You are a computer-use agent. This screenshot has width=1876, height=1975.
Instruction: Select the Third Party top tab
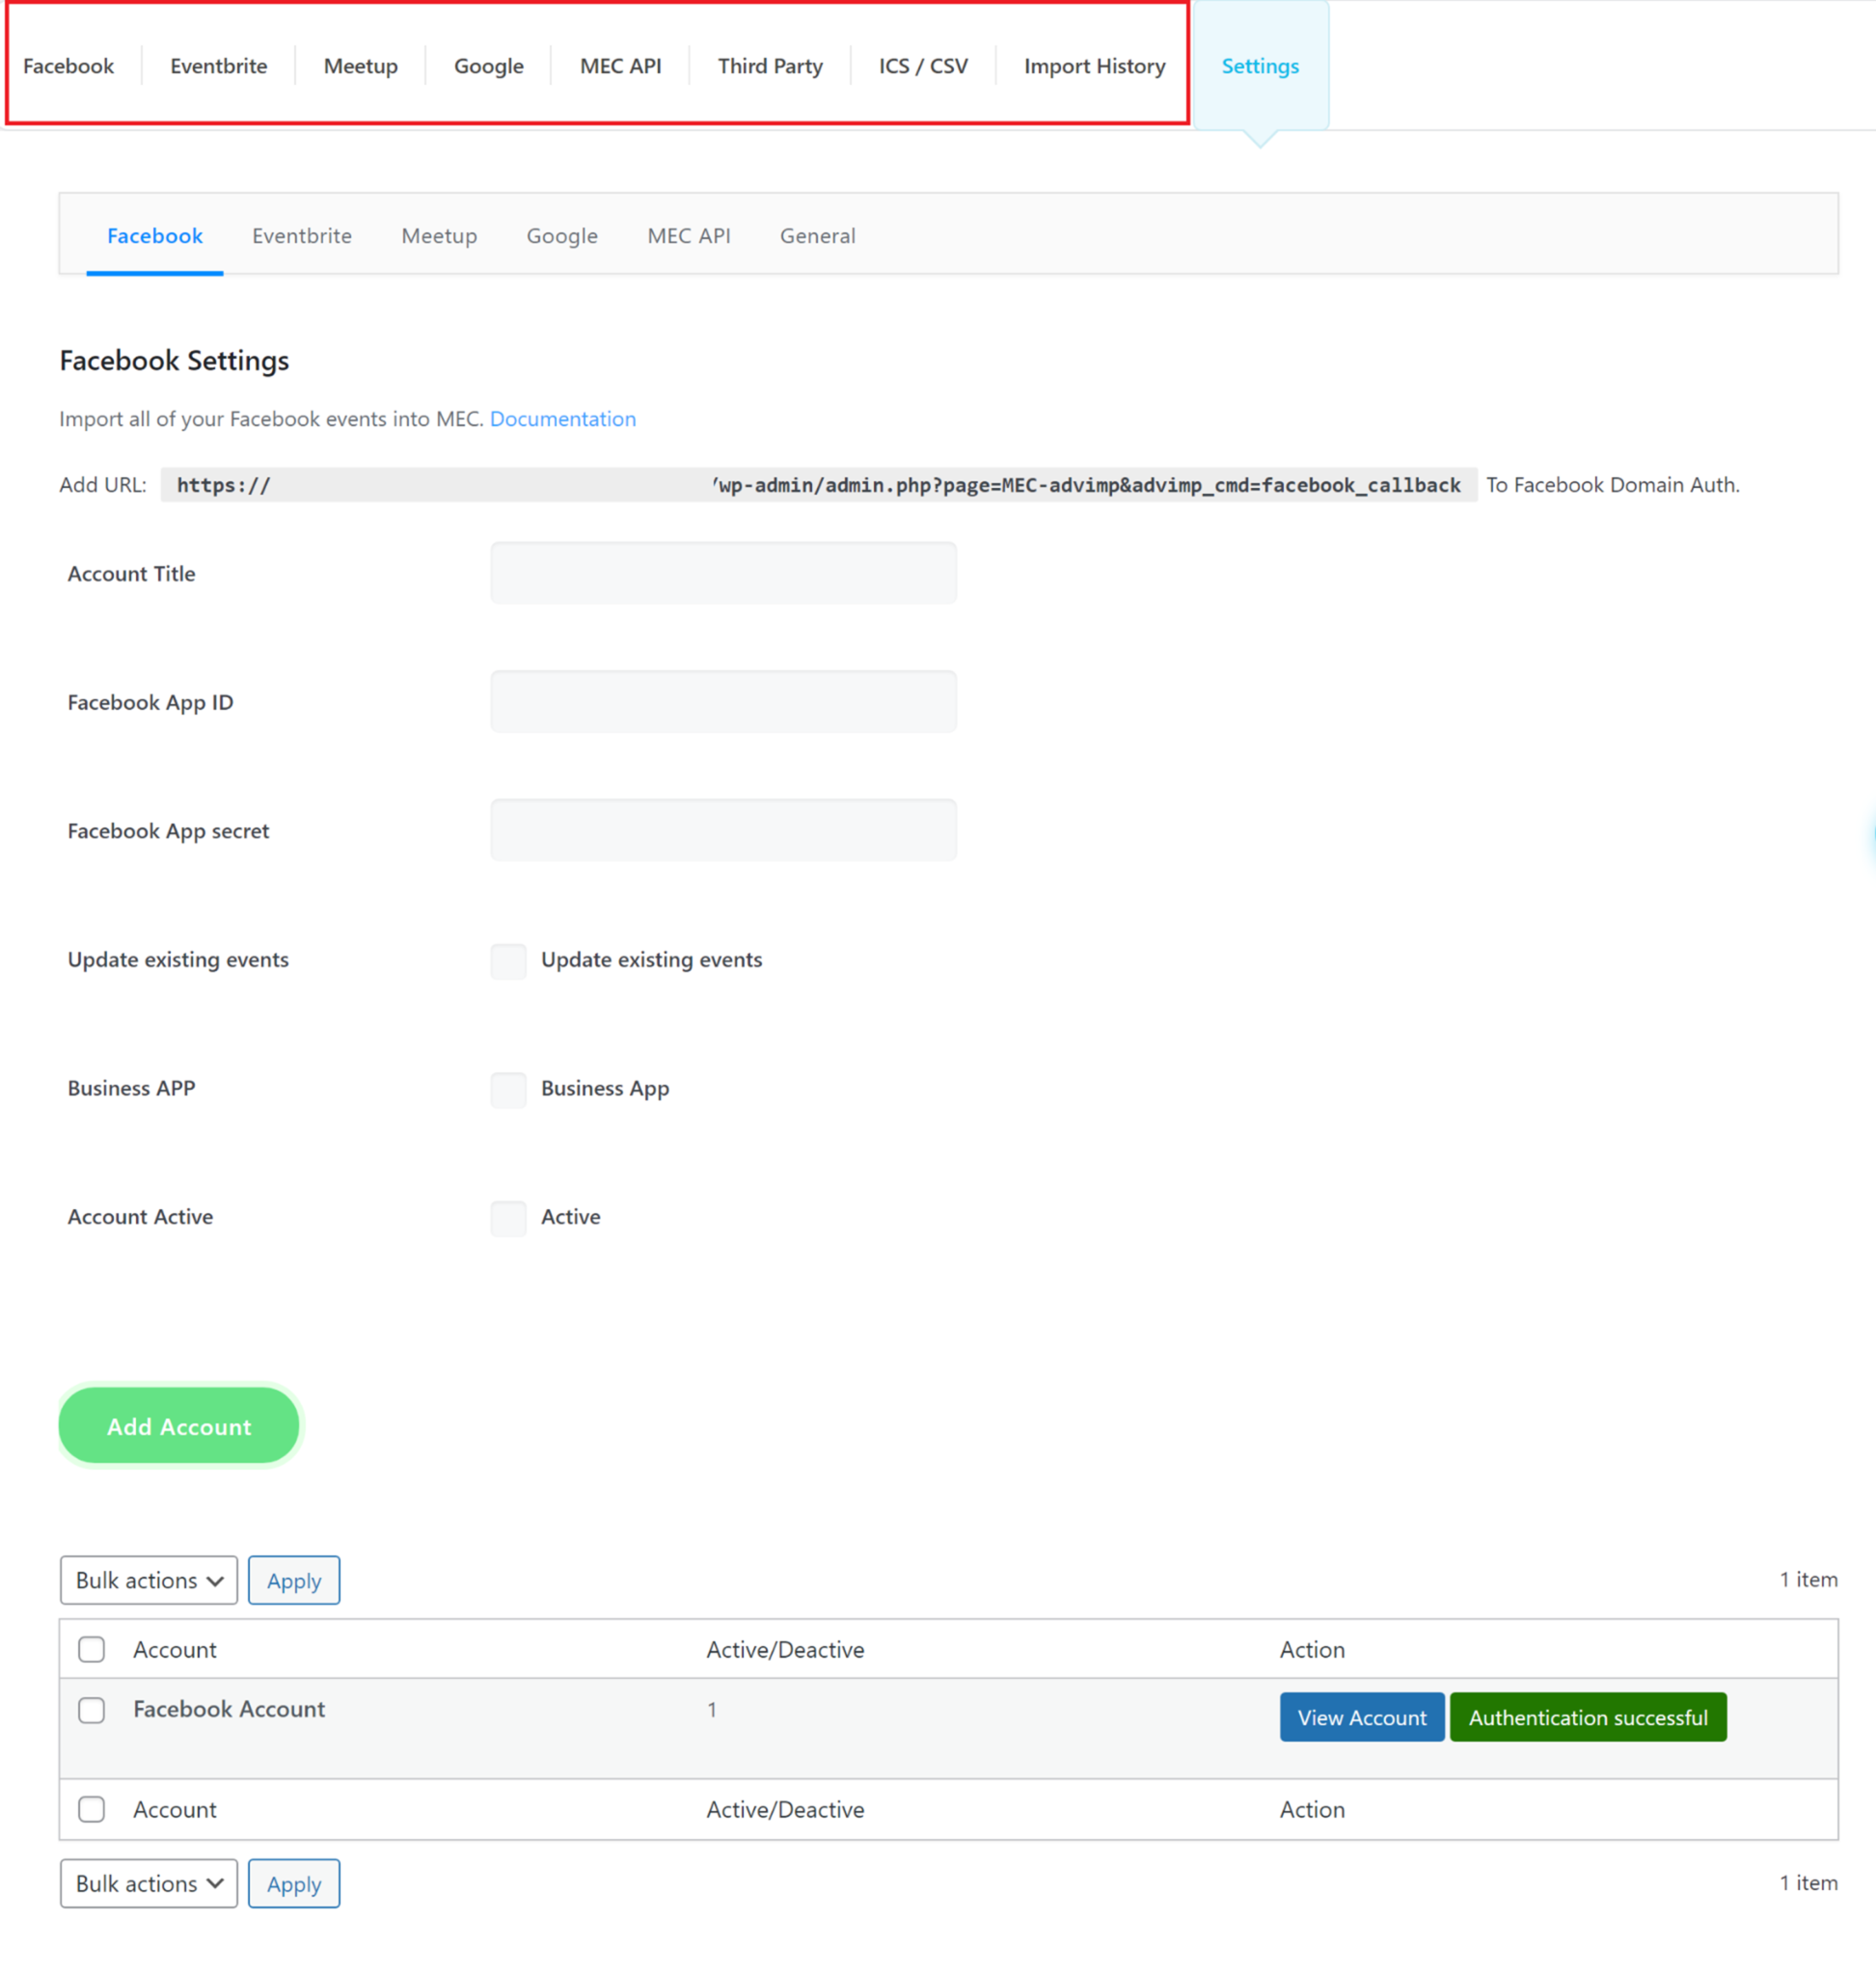pos(769,66)
